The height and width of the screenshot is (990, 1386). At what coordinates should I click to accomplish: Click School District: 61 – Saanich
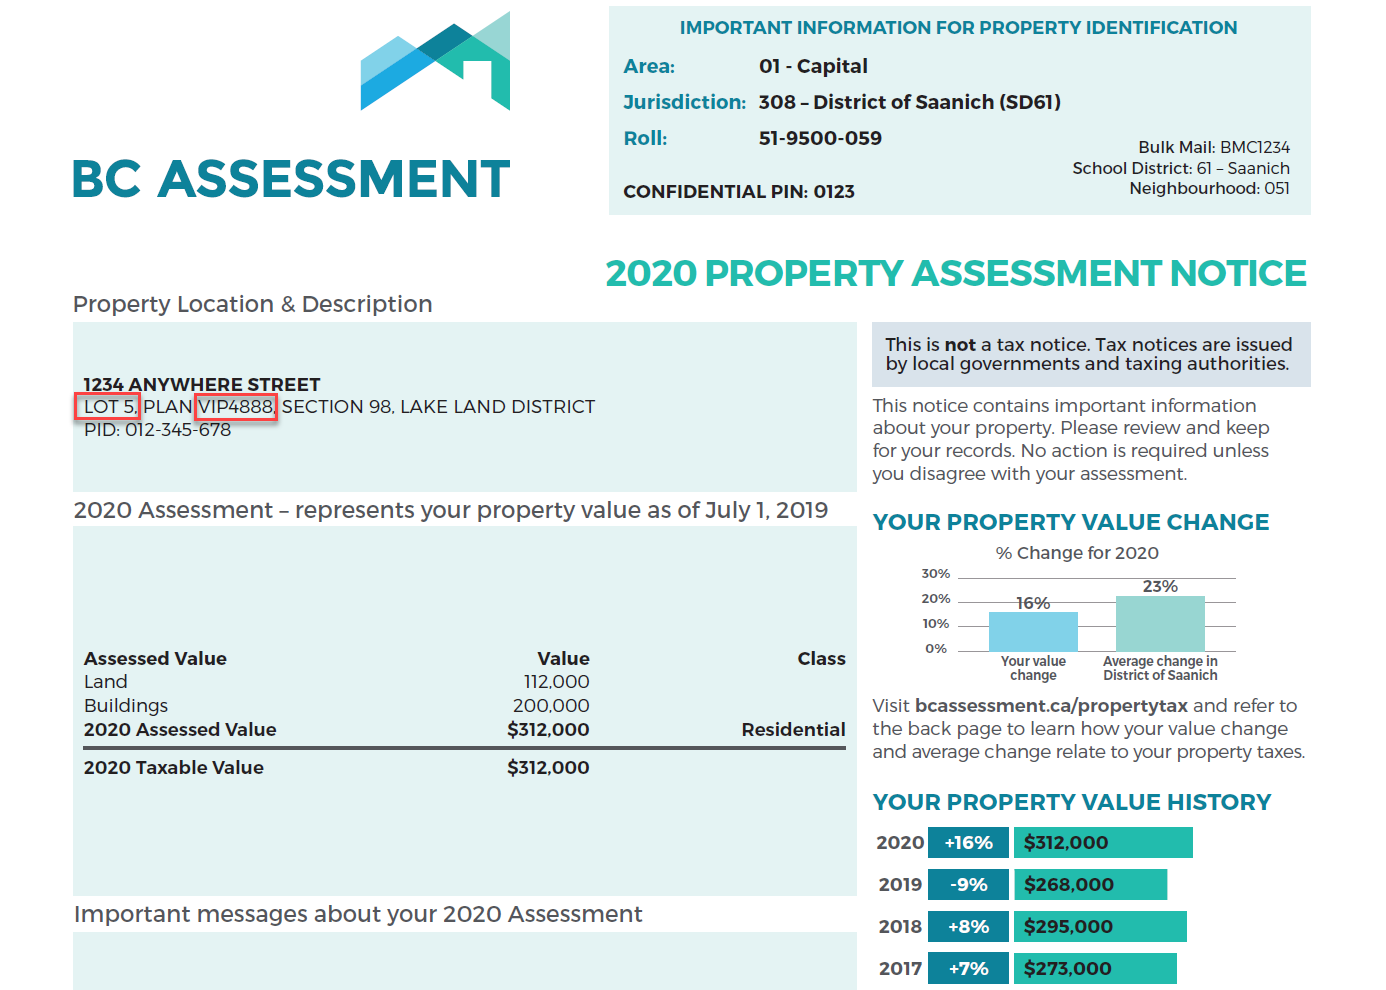pos(1181,168)
